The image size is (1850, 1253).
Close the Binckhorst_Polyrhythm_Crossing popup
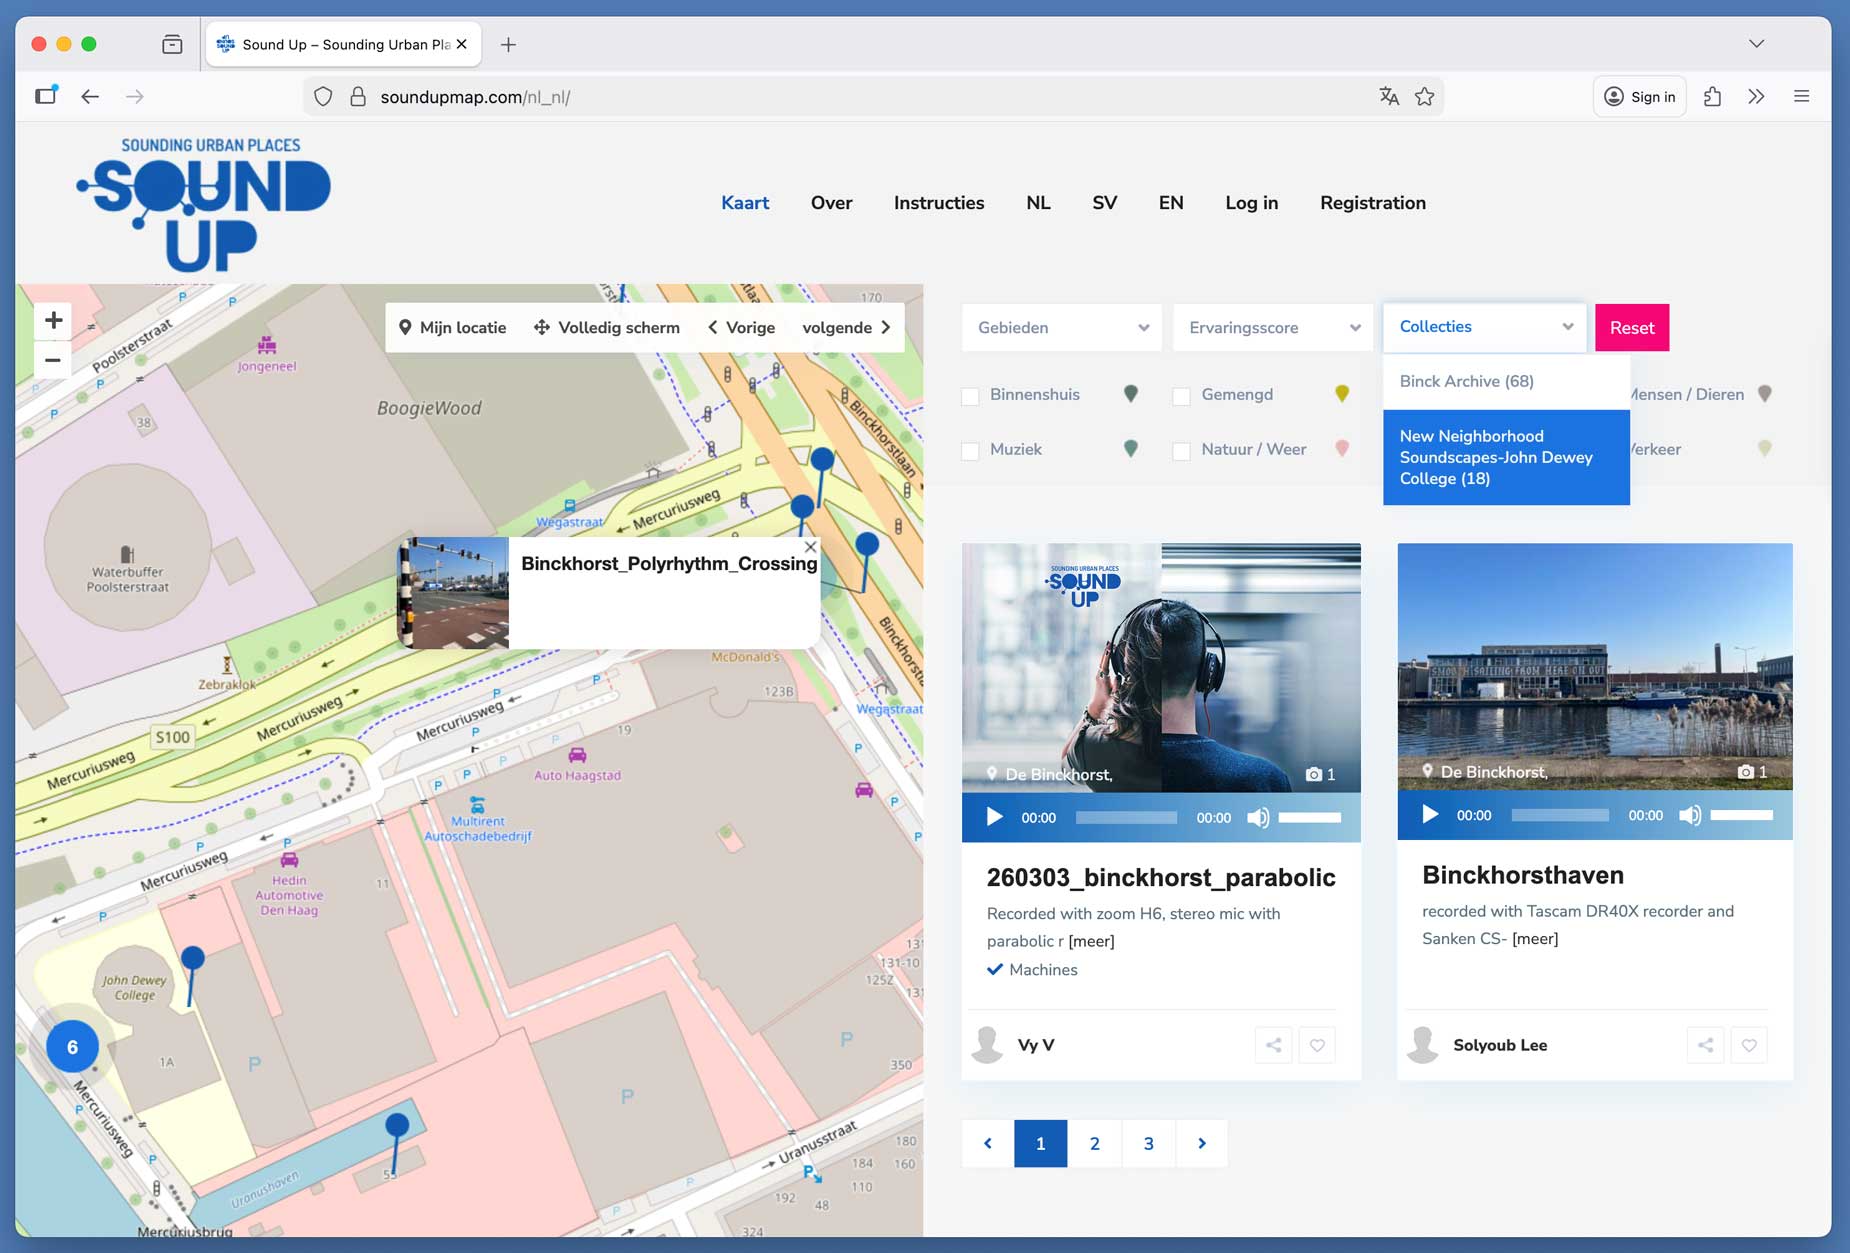(810, 547)
